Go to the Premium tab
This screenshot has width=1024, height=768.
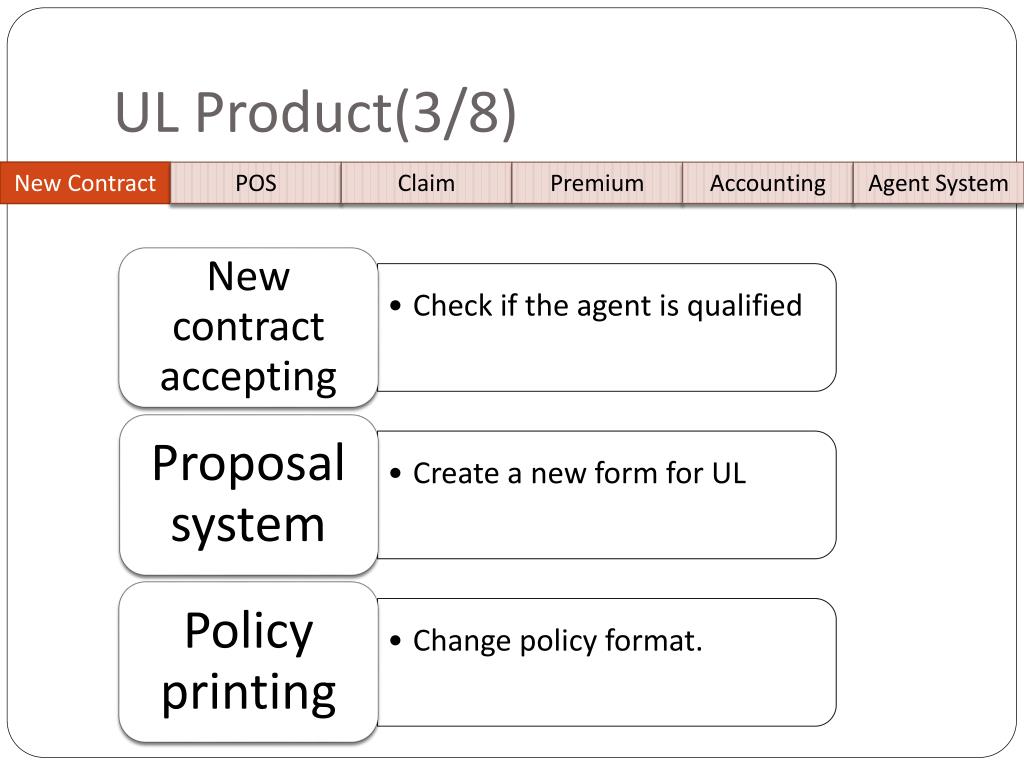[597, 183]
